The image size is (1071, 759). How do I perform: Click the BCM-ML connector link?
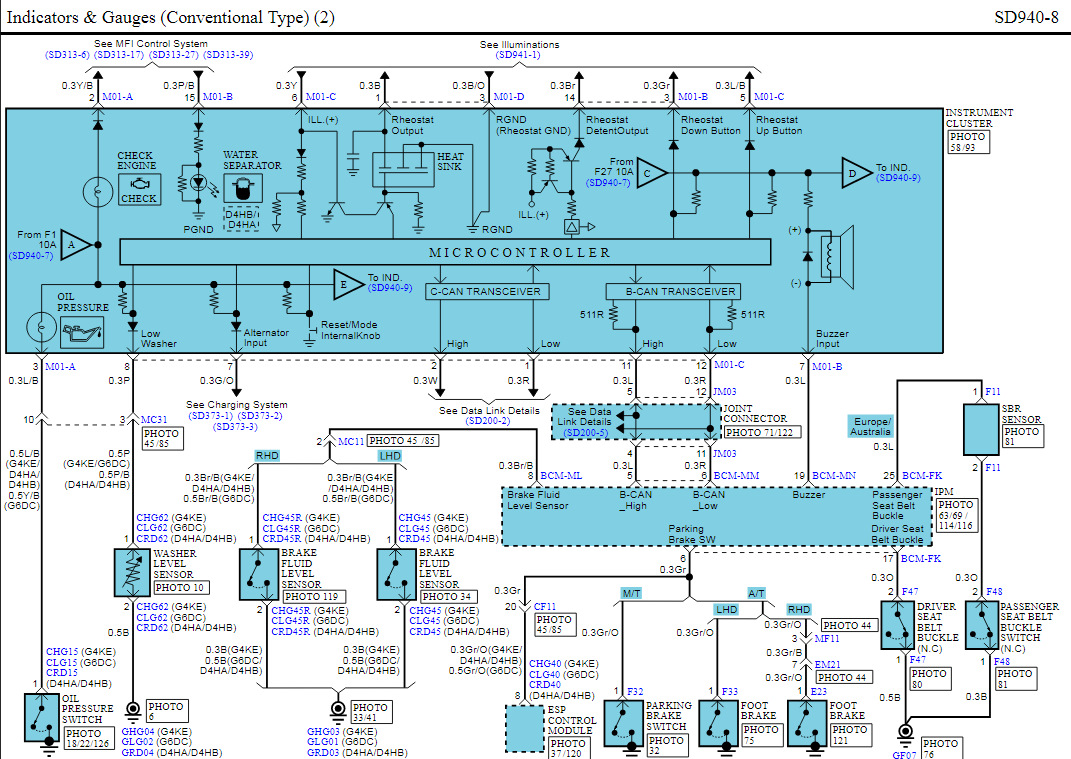[561, 475]
